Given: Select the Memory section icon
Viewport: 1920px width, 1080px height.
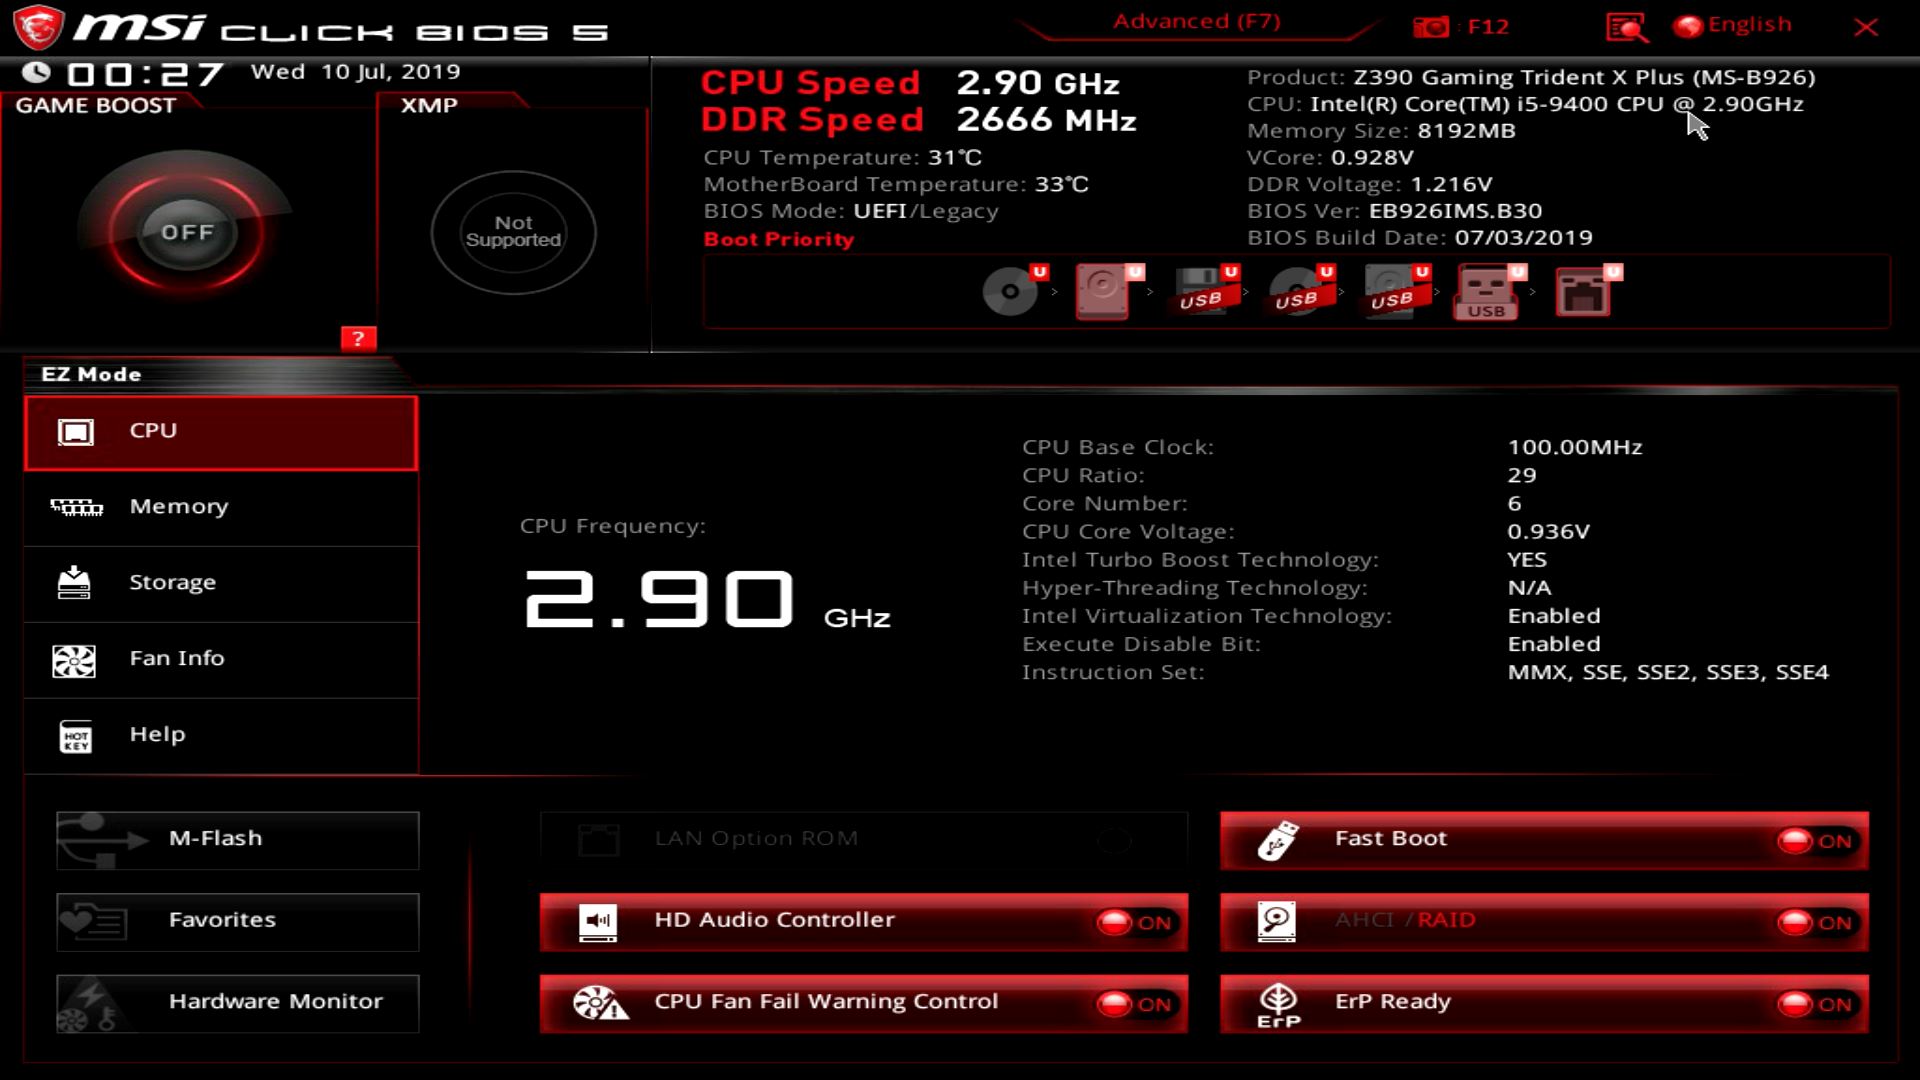Looking at the screenshot, I should coord(74,506).
